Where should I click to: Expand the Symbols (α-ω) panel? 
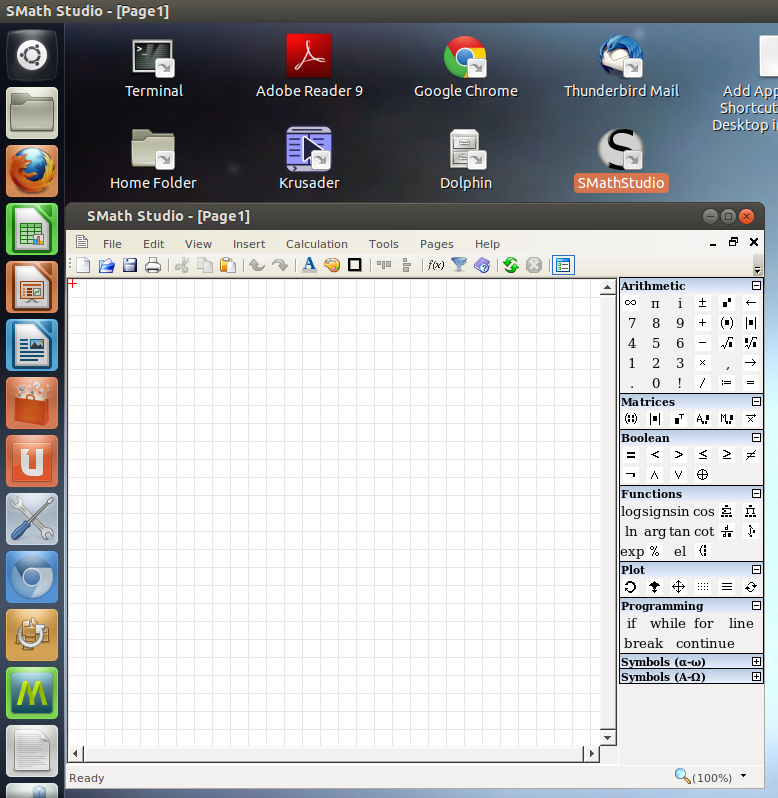coord(756,662)
